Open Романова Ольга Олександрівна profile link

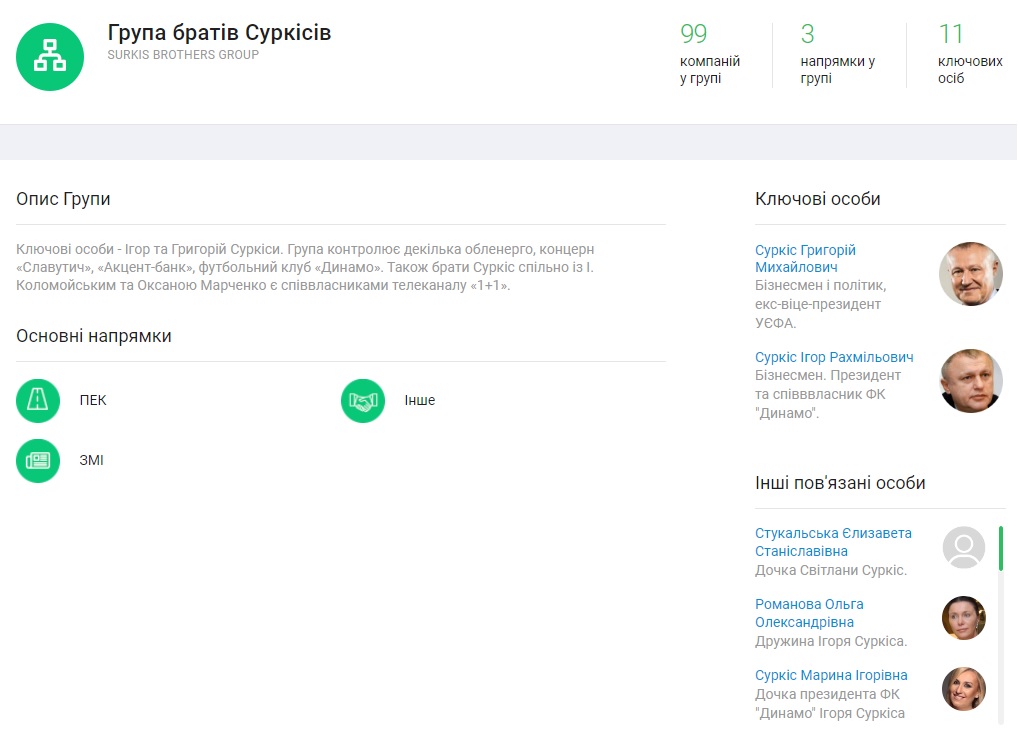809,613
